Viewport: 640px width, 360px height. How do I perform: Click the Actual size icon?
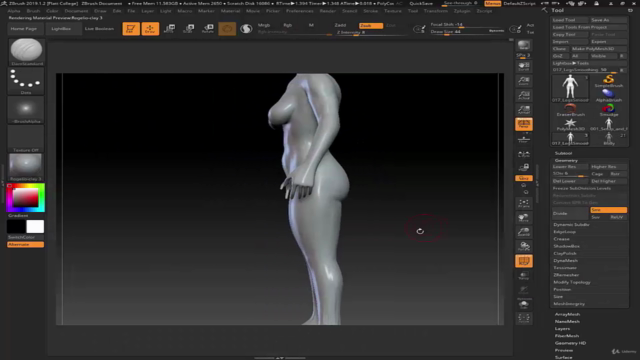(524, 95)
